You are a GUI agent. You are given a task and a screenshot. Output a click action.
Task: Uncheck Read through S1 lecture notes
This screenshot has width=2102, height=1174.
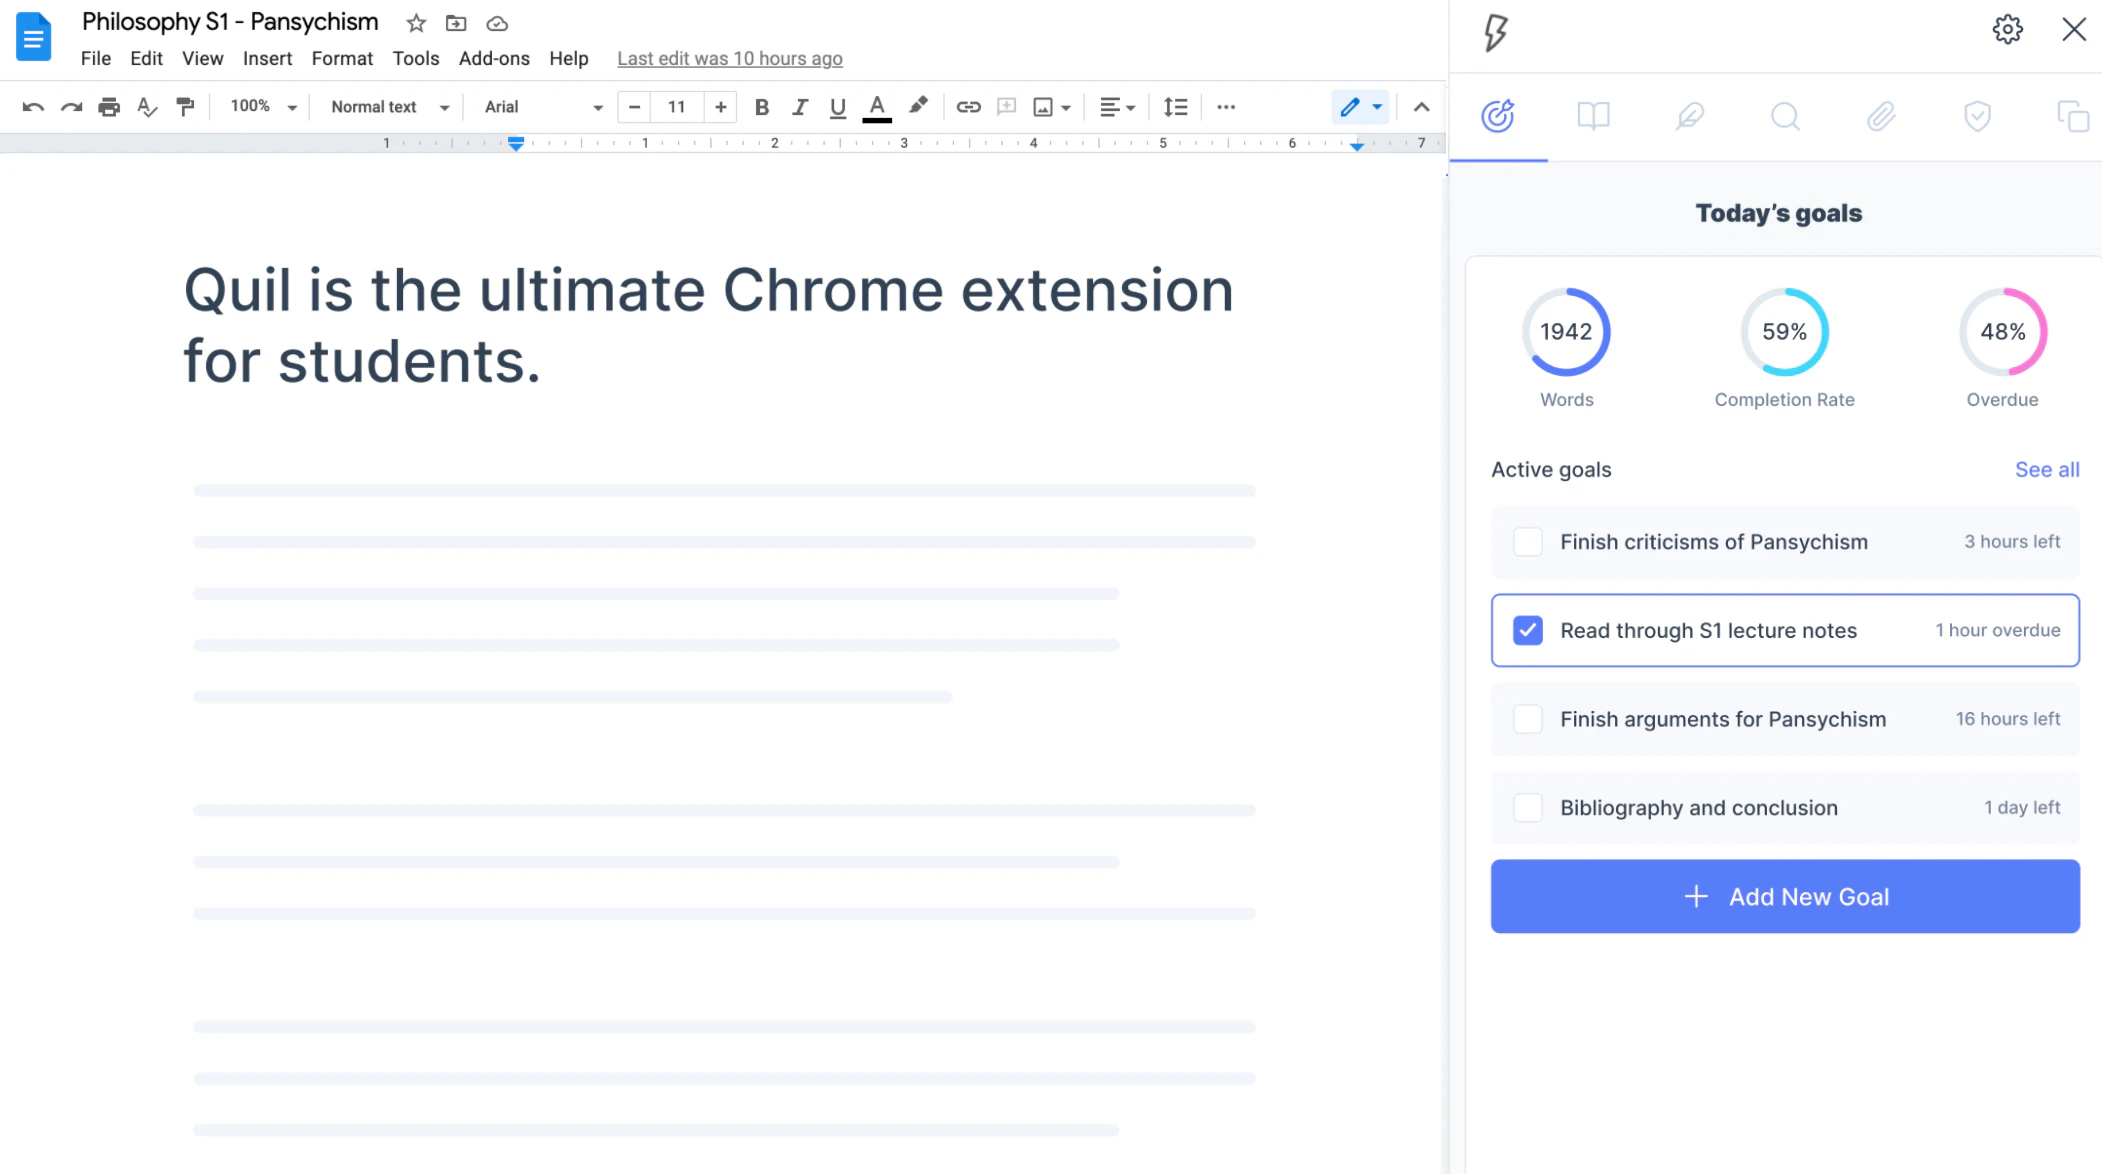(x=1527, y=630)
